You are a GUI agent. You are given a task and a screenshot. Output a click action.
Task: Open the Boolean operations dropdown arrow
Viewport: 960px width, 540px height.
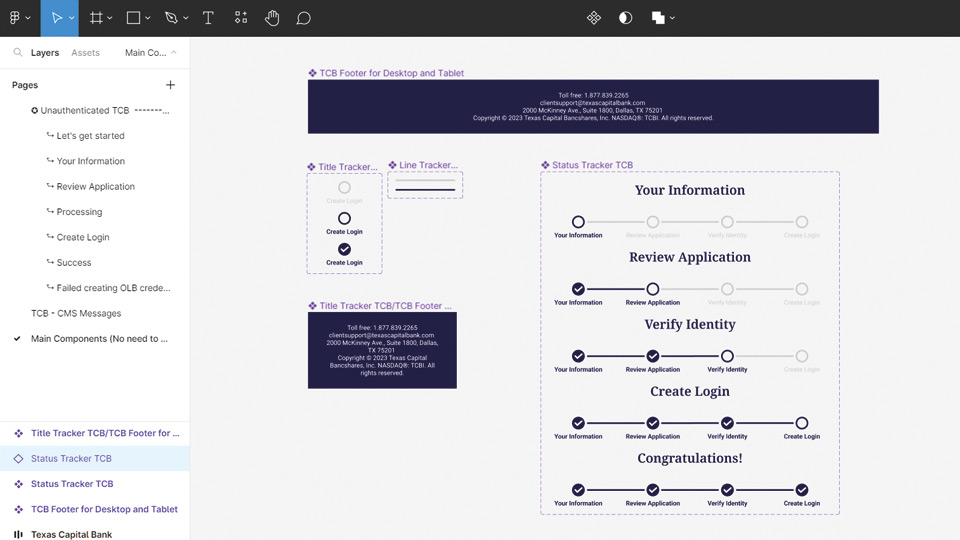[x=673, y=18]
